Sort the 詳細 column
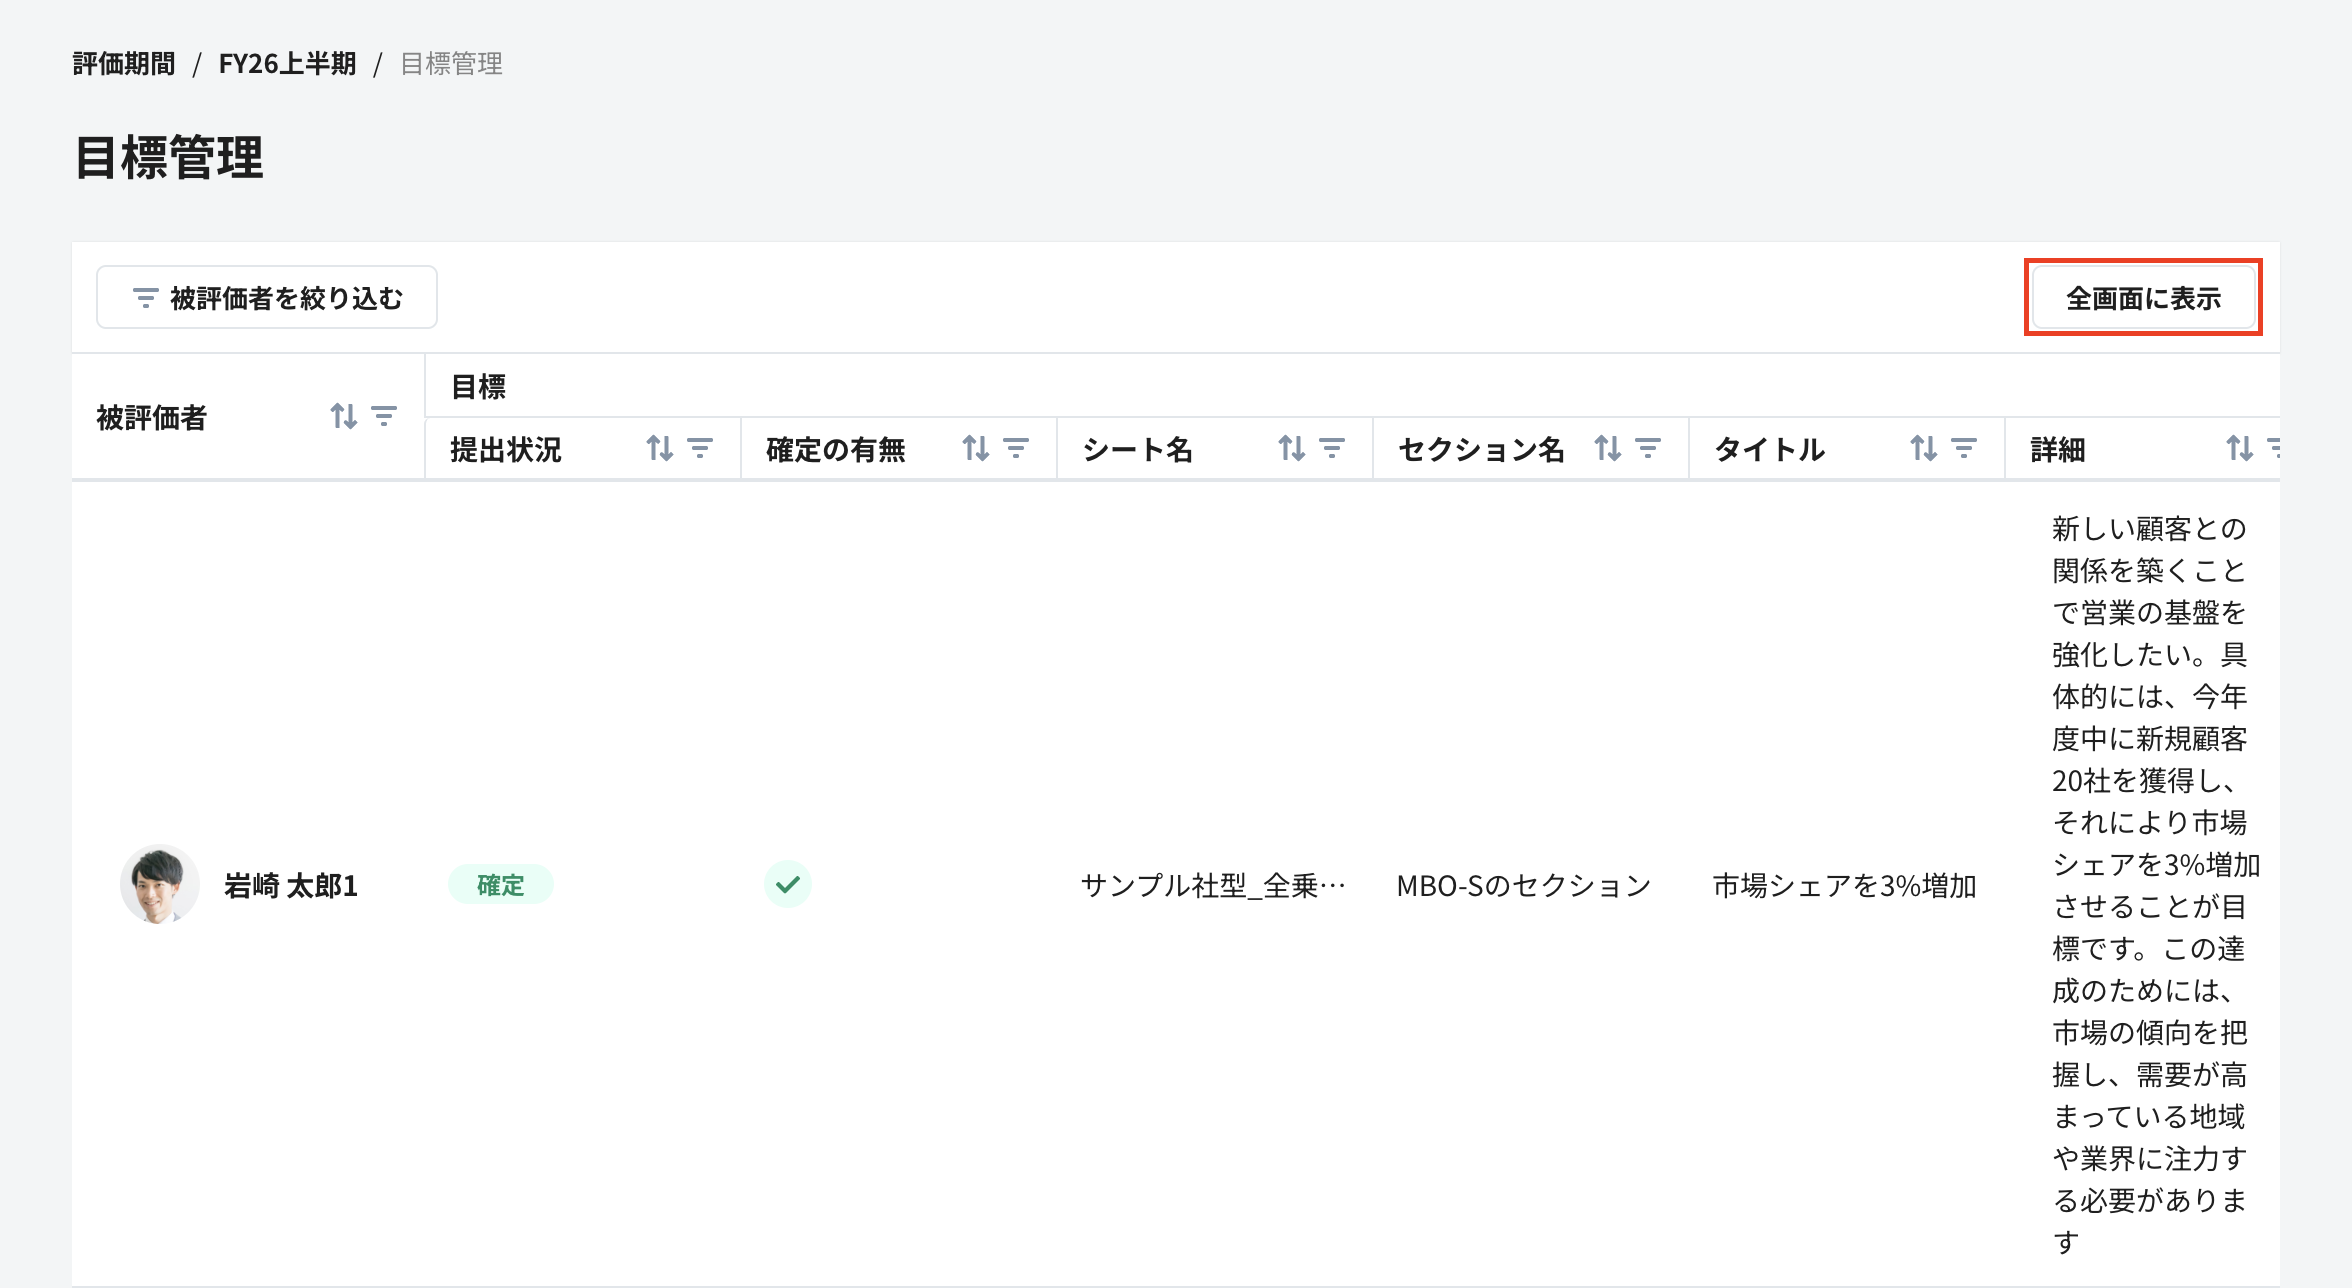This screenshot has width=2352, height=1288. tap(2238, 449)
